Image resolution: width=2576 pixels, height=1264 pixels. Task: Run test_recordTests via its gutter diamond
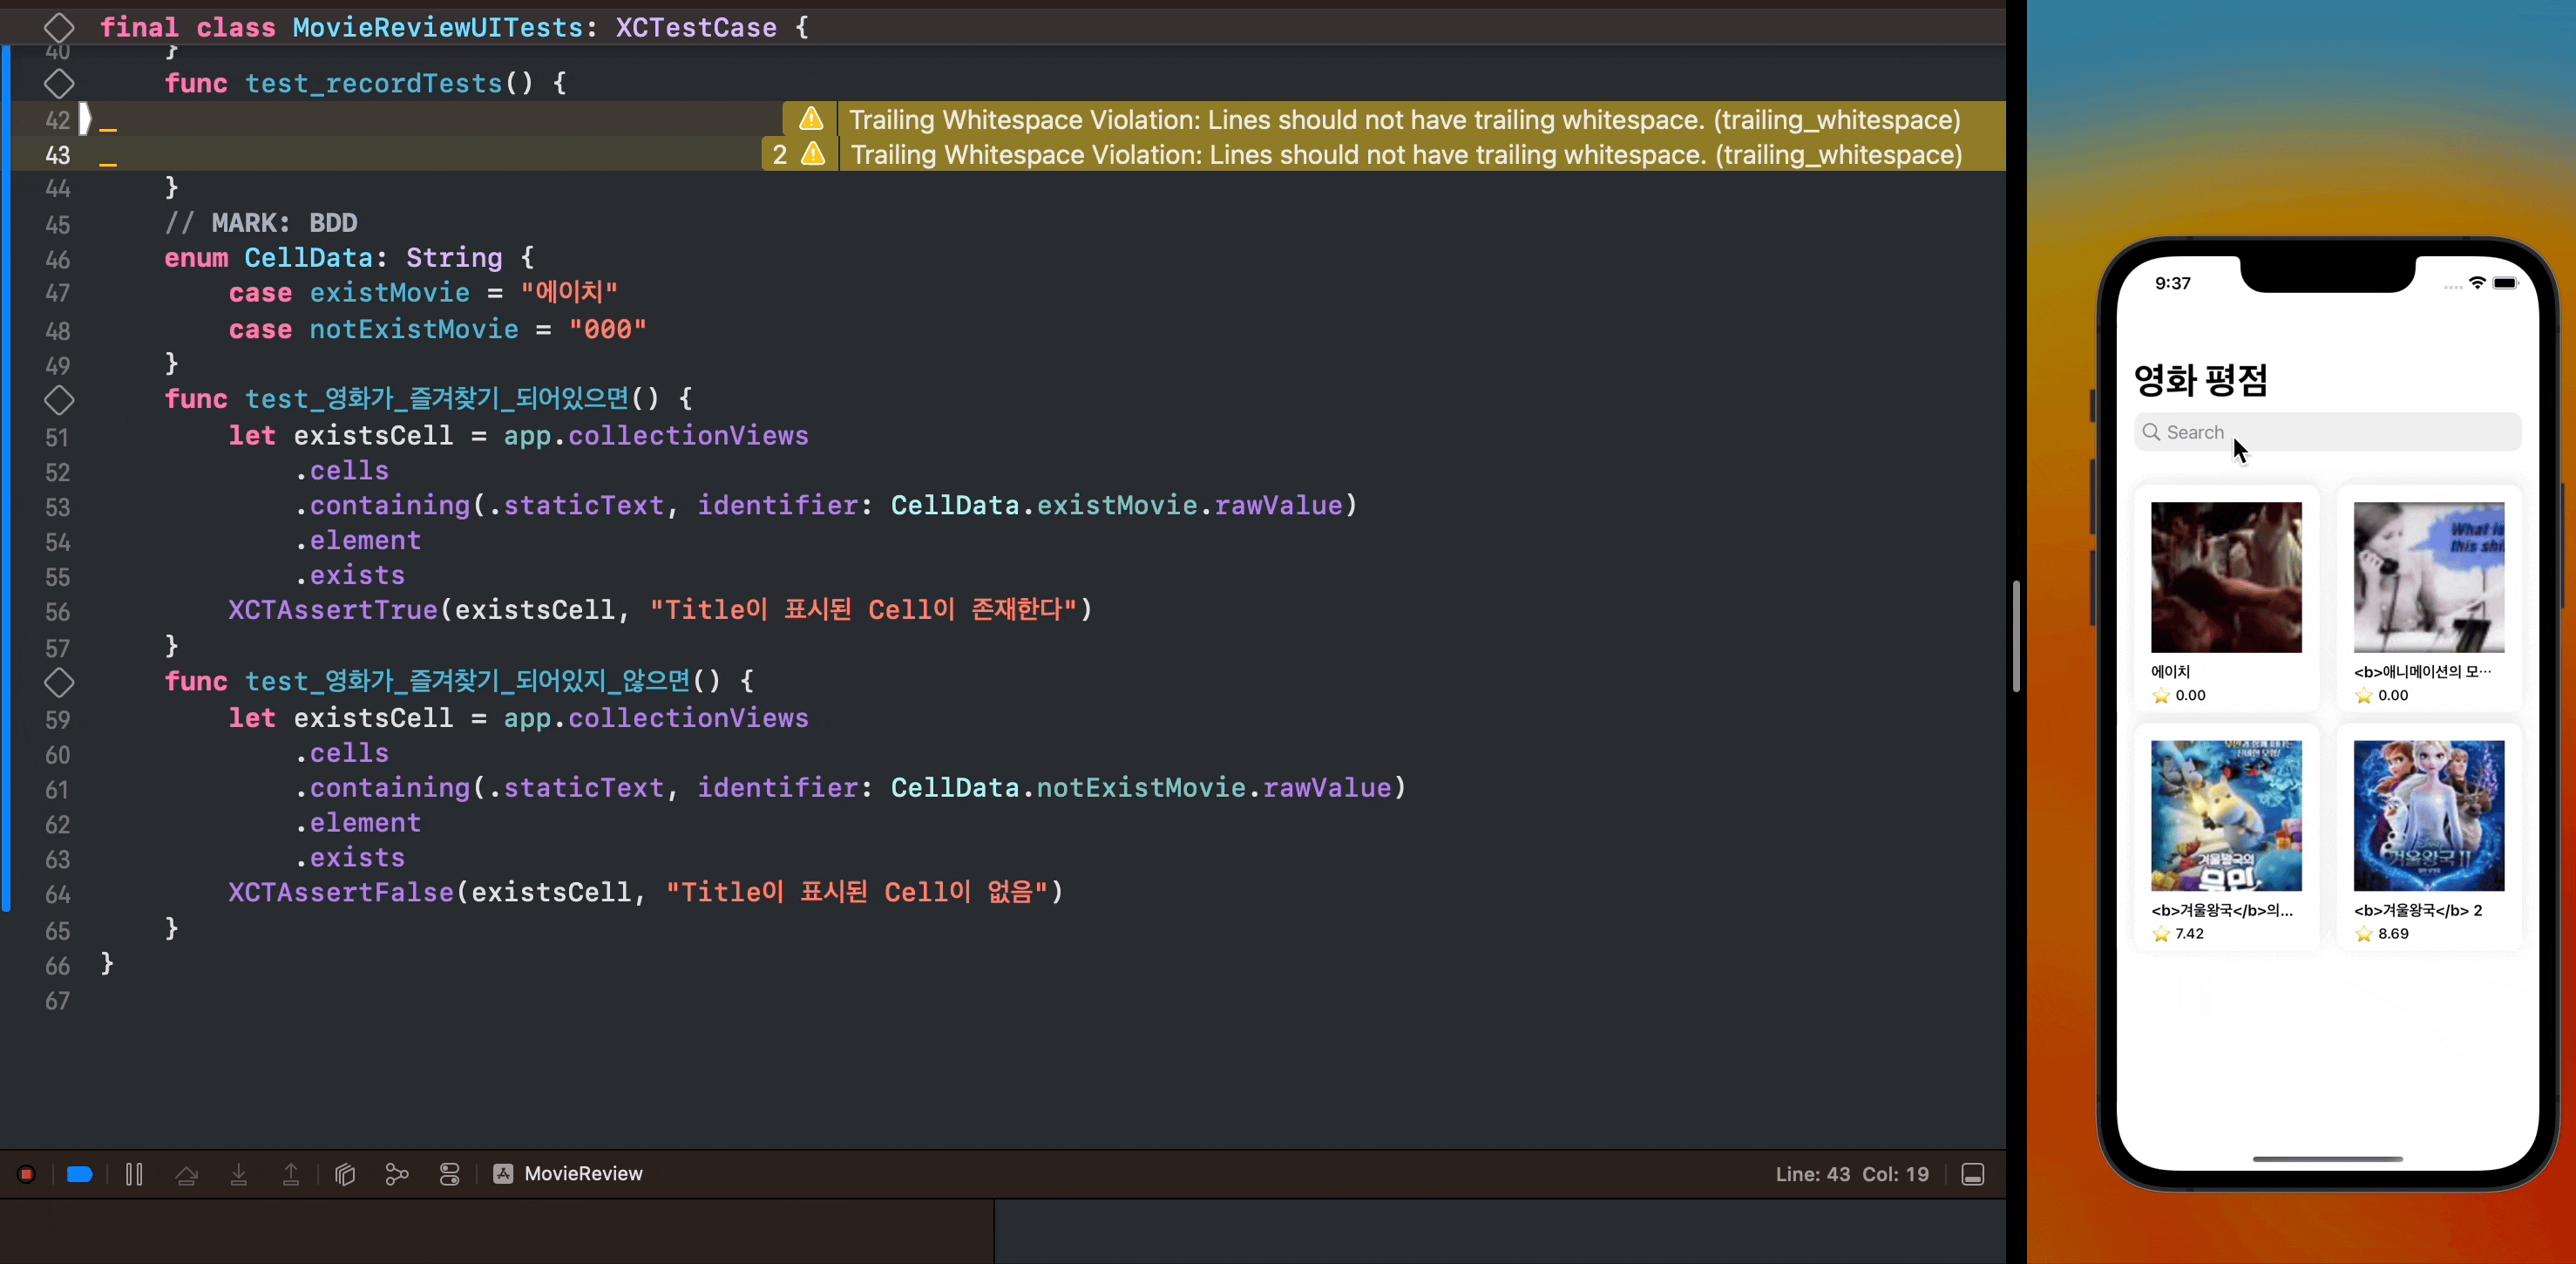pos(59,83)
